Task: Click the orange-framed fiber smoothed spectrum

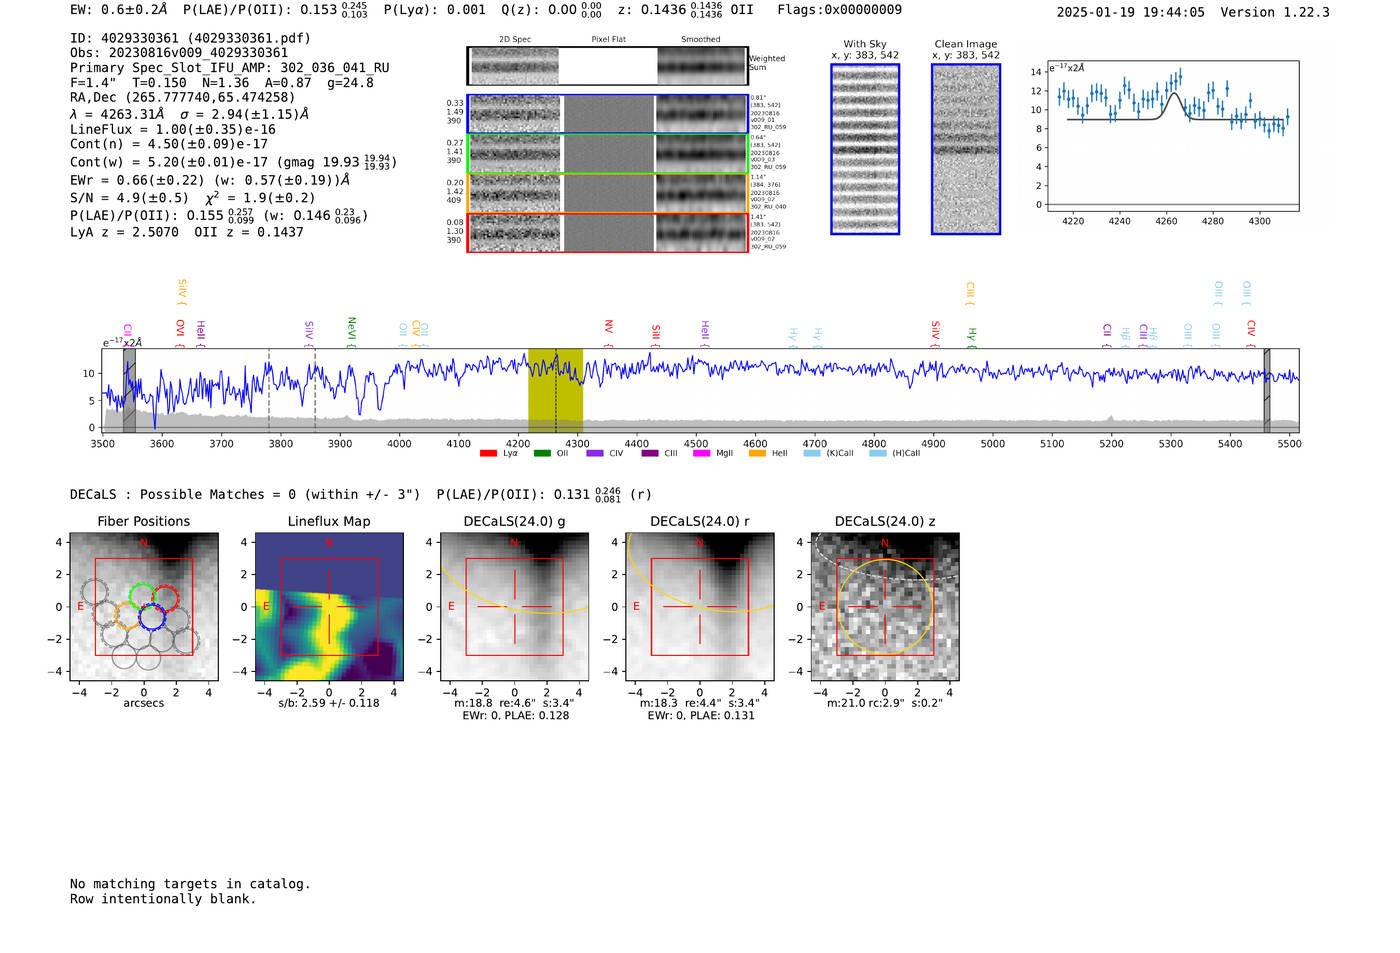Action: (x=702, y=193)
